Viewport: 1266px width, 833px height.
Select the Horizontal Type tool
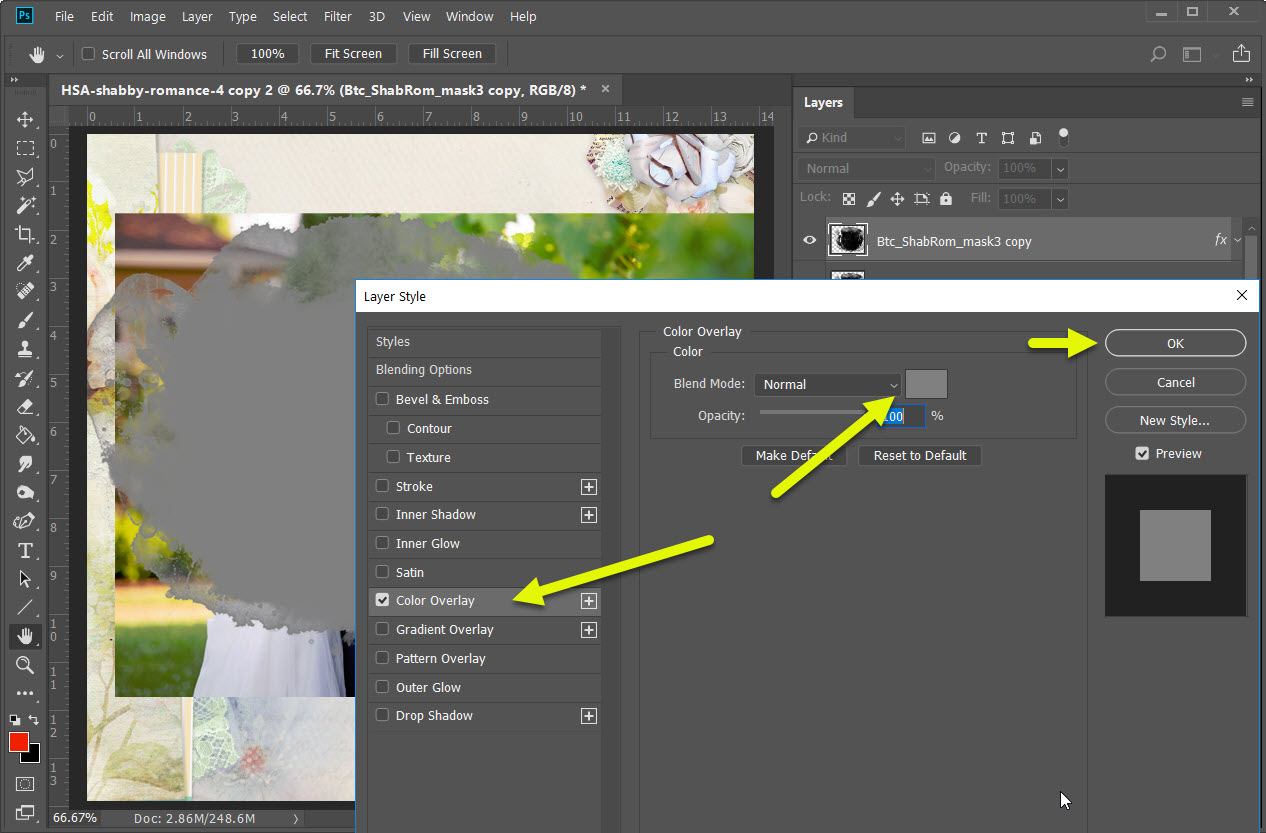[25, 550]
